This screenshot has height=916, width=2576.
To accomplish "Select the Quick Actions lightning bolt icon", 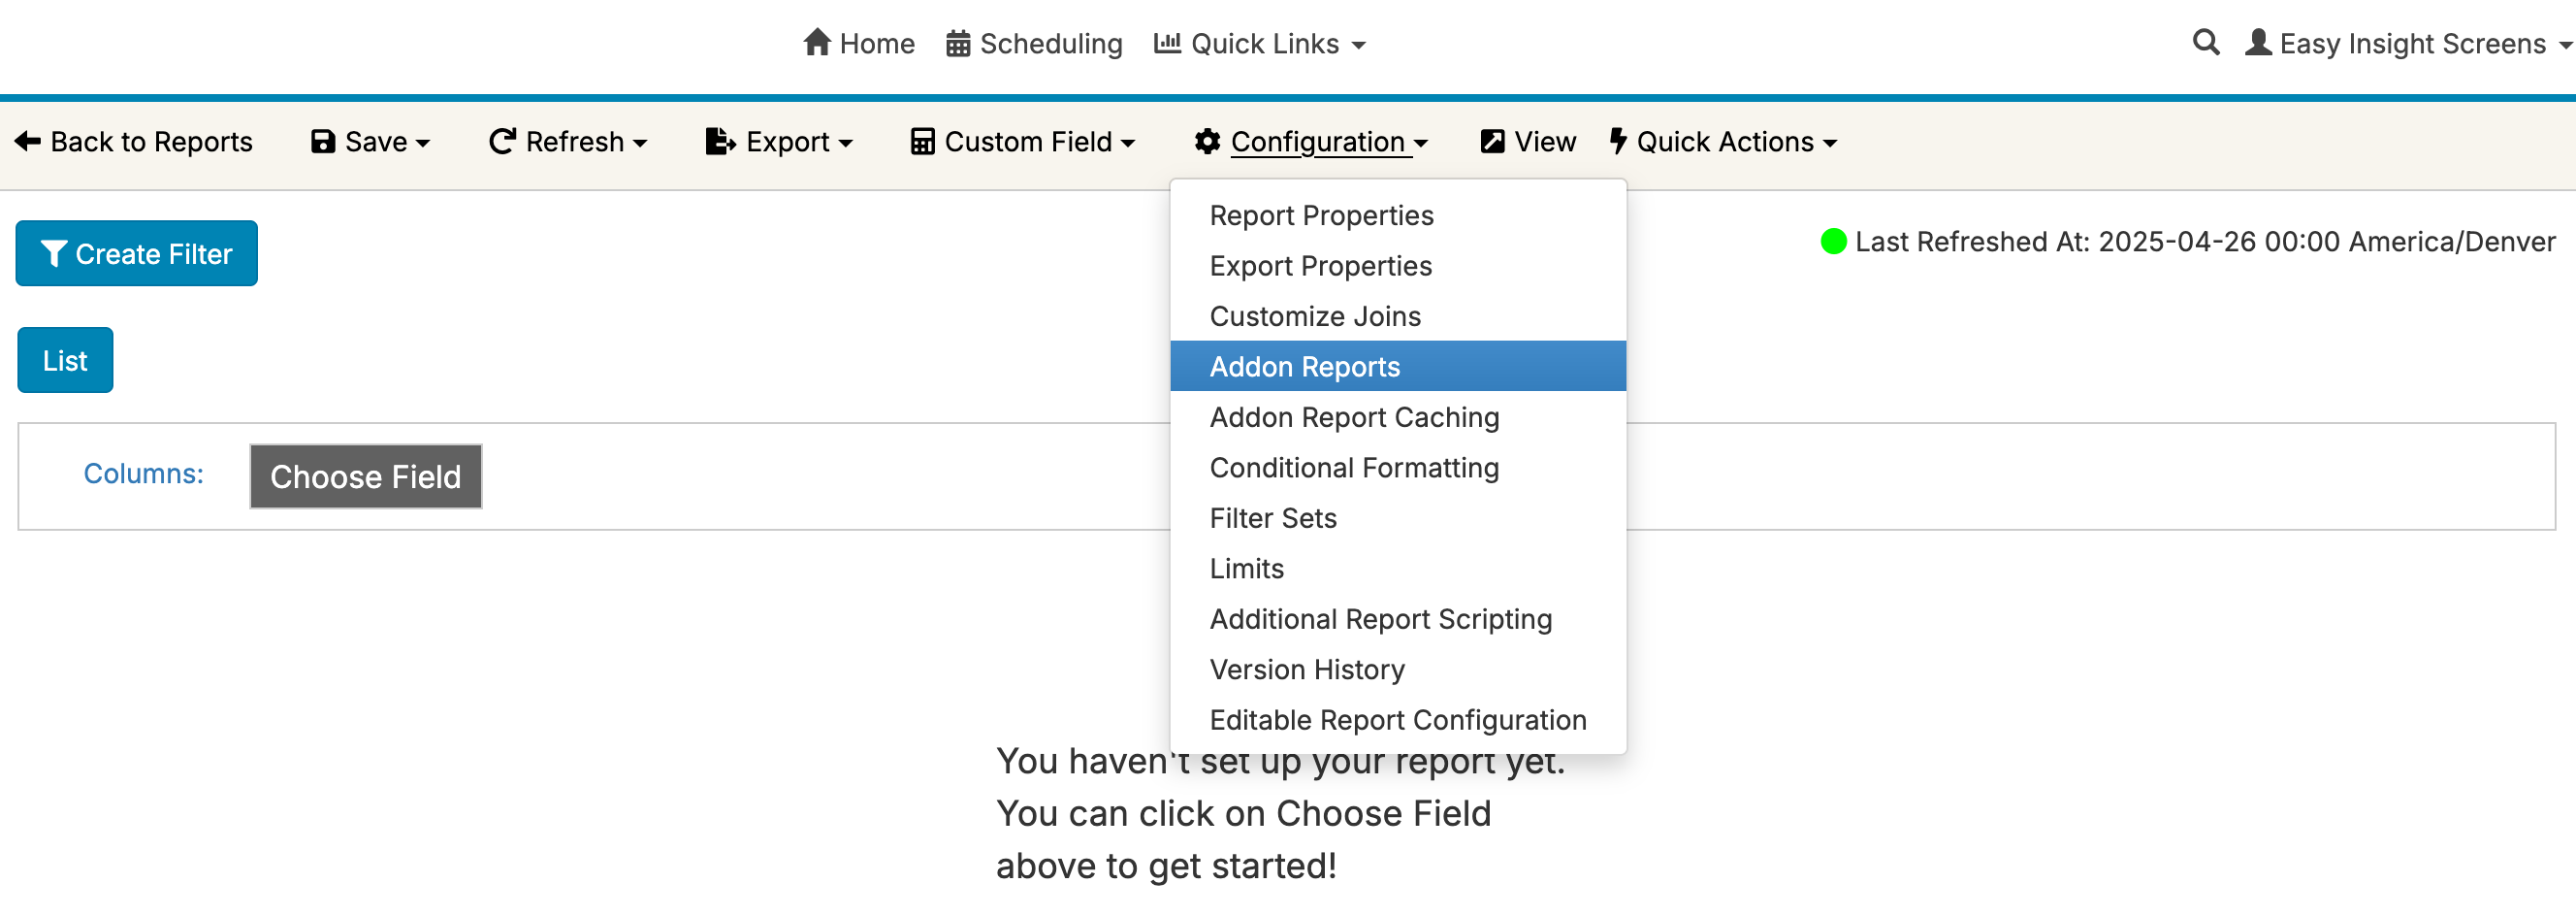I will (x=1619, y=141).
